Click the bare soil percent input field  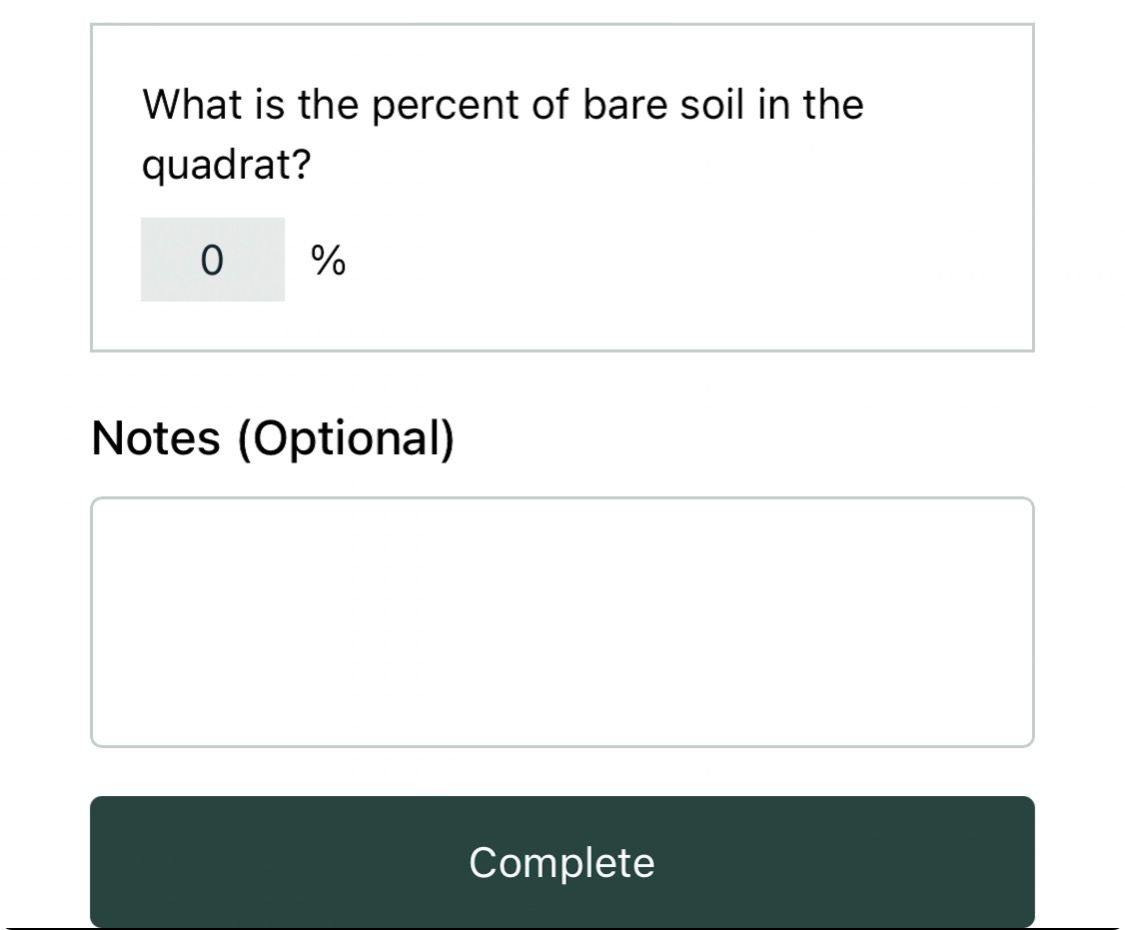[212, 260]
